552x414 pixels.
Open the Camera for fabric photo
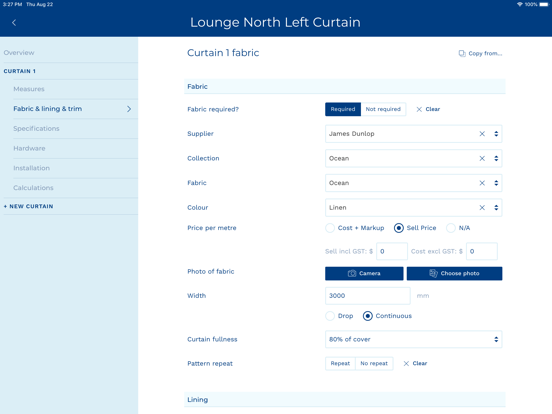tap(364, 274)
